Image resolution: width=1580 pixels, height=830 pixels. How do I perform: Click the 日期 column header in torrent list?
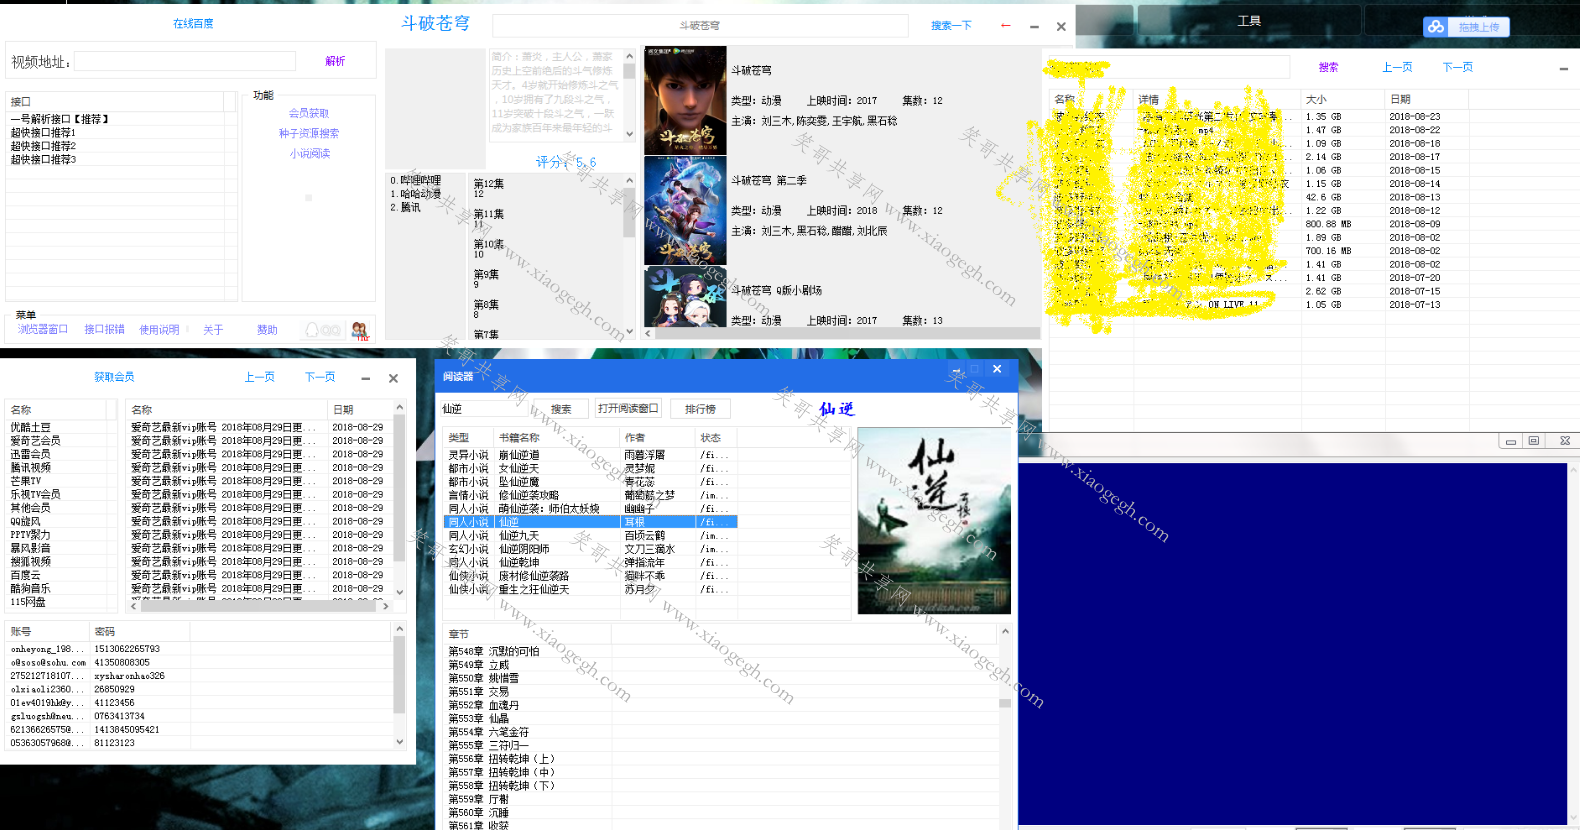(1427, 99)
